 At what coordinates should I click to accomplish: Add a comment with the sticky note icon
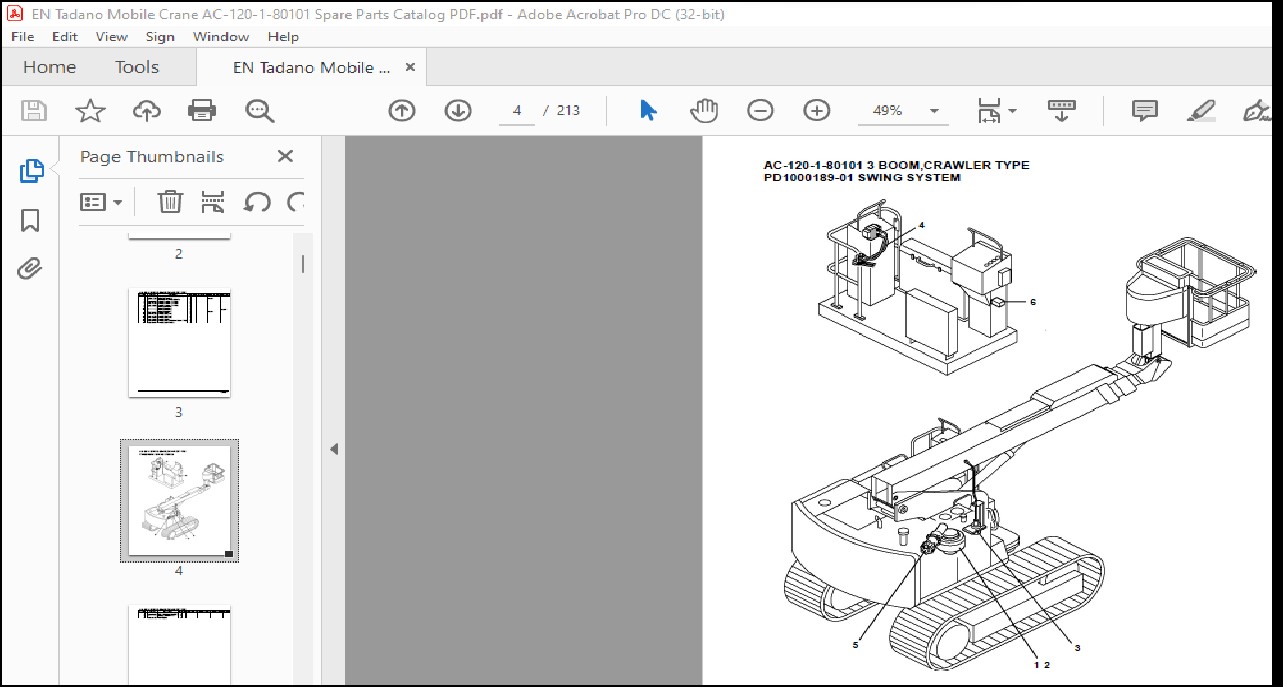tap(1145, 111)
